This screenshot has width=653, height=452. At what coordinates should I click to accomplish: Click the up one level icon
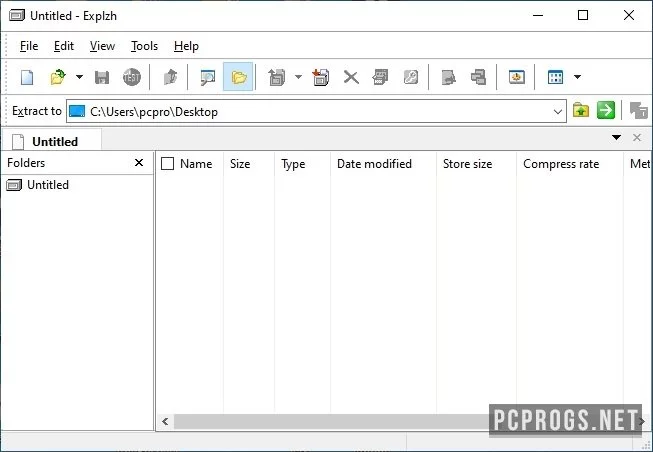(x=170, y=77)
